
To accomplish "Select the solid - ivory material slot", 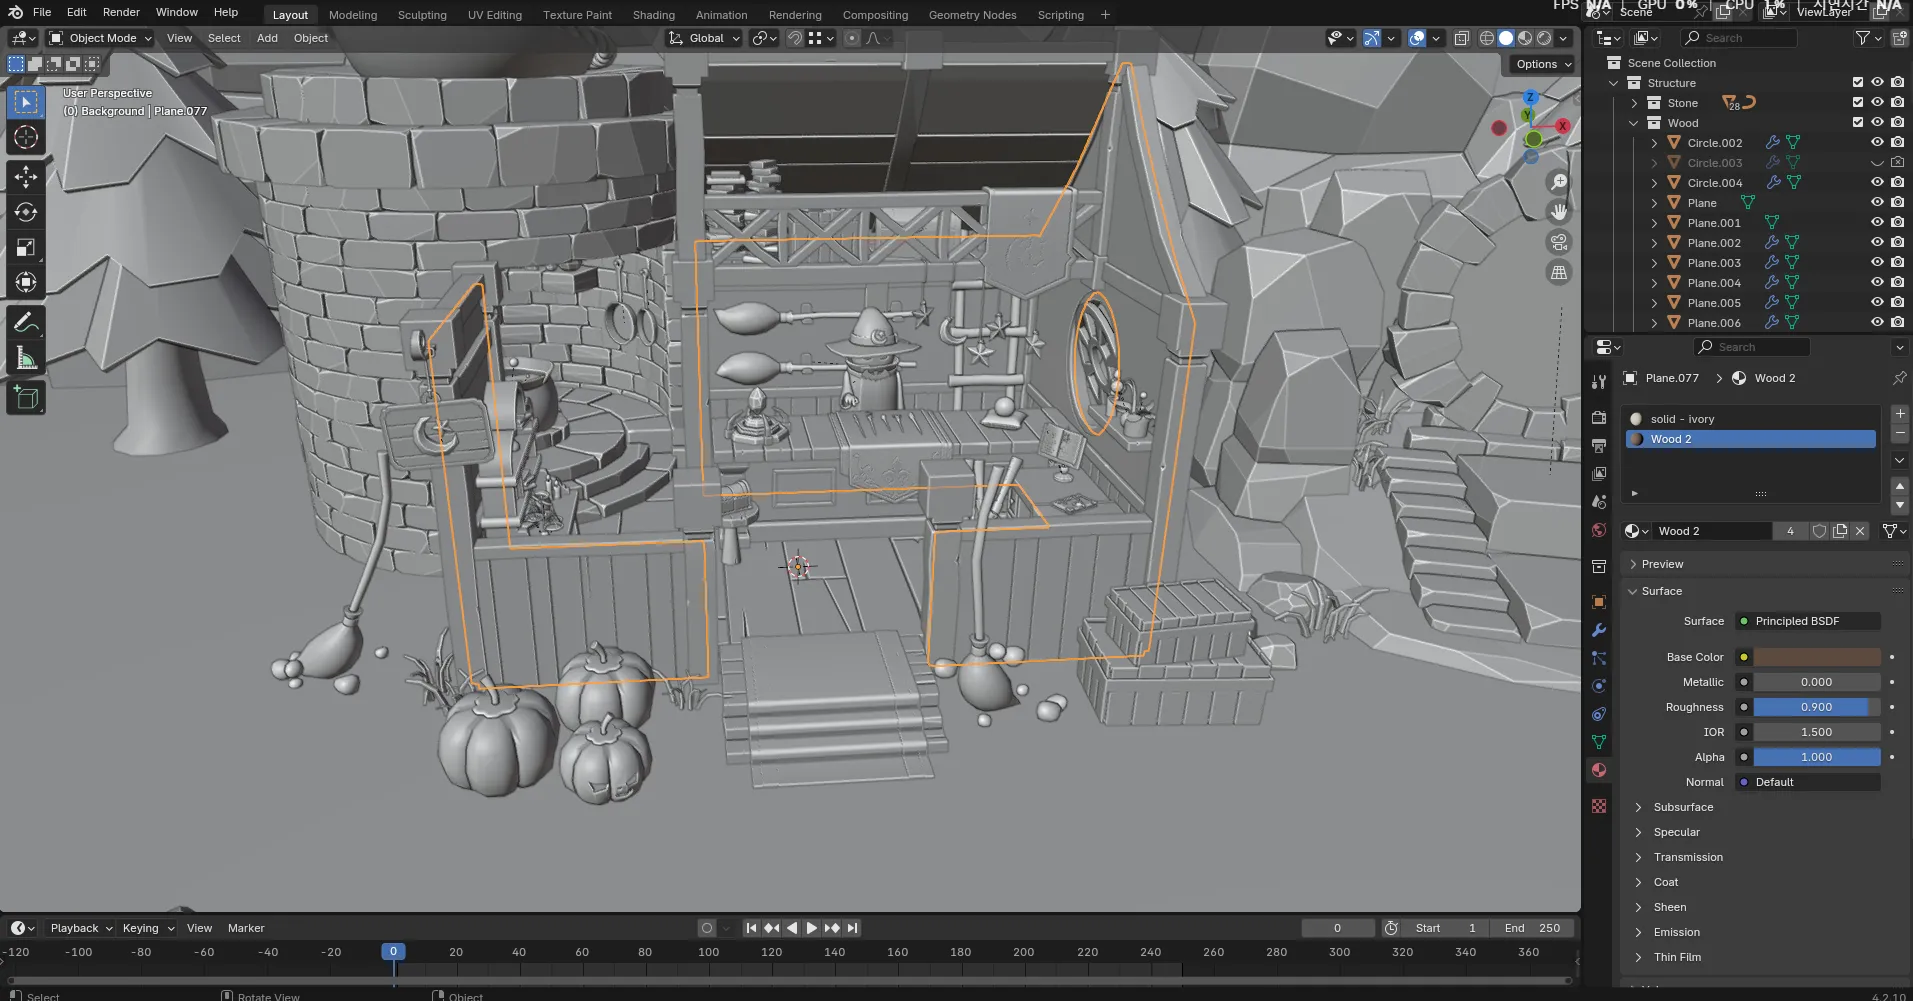I will pos(1750,419).
